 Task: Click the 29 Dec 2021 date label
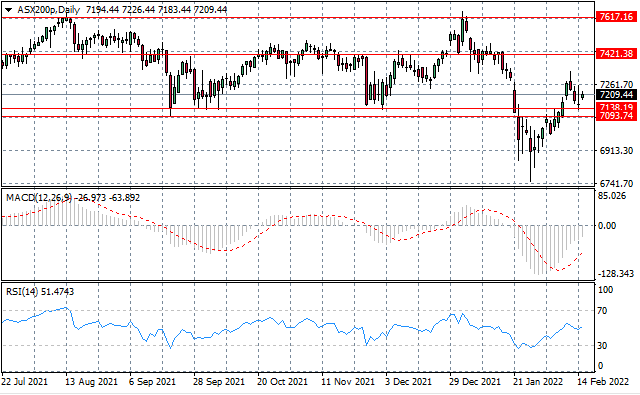point(475,382)
